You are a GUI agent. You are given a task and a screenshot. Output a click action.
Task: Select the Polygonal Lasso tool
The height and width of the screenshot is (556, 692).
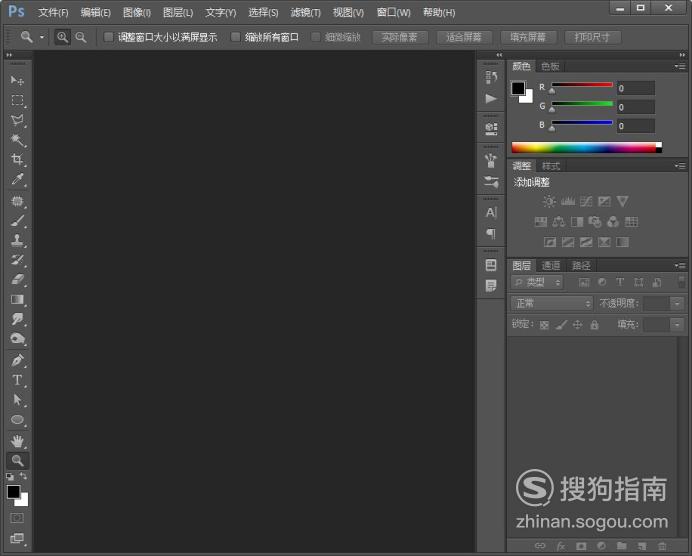[x=17, y=120]
